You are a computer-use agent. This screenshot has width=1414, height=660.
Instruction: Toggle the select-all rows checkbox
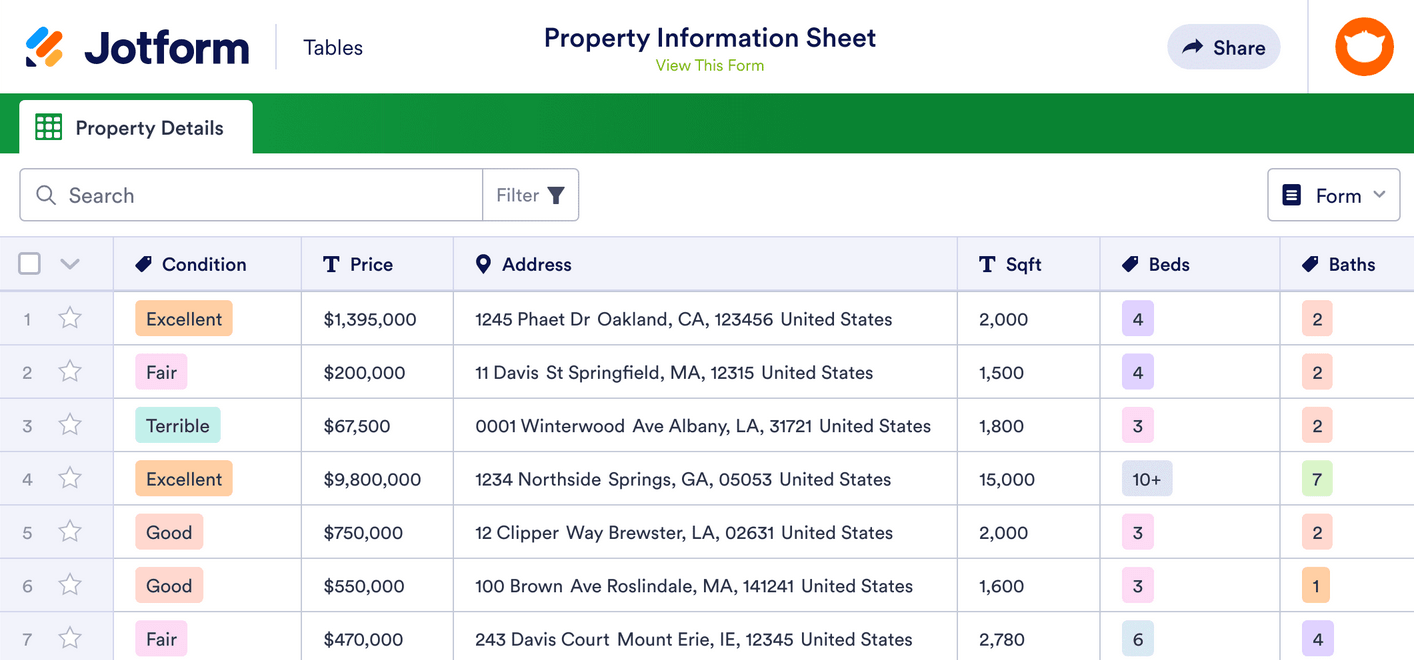coord(30,264)
